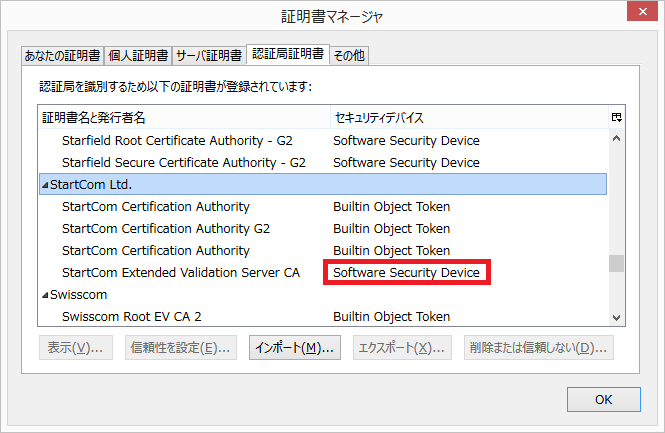Click Builtin Object Token in the Swisscom Root EV row
This screenshot has width=665, height=433.
pyautogui.click(x=391, y=317)
